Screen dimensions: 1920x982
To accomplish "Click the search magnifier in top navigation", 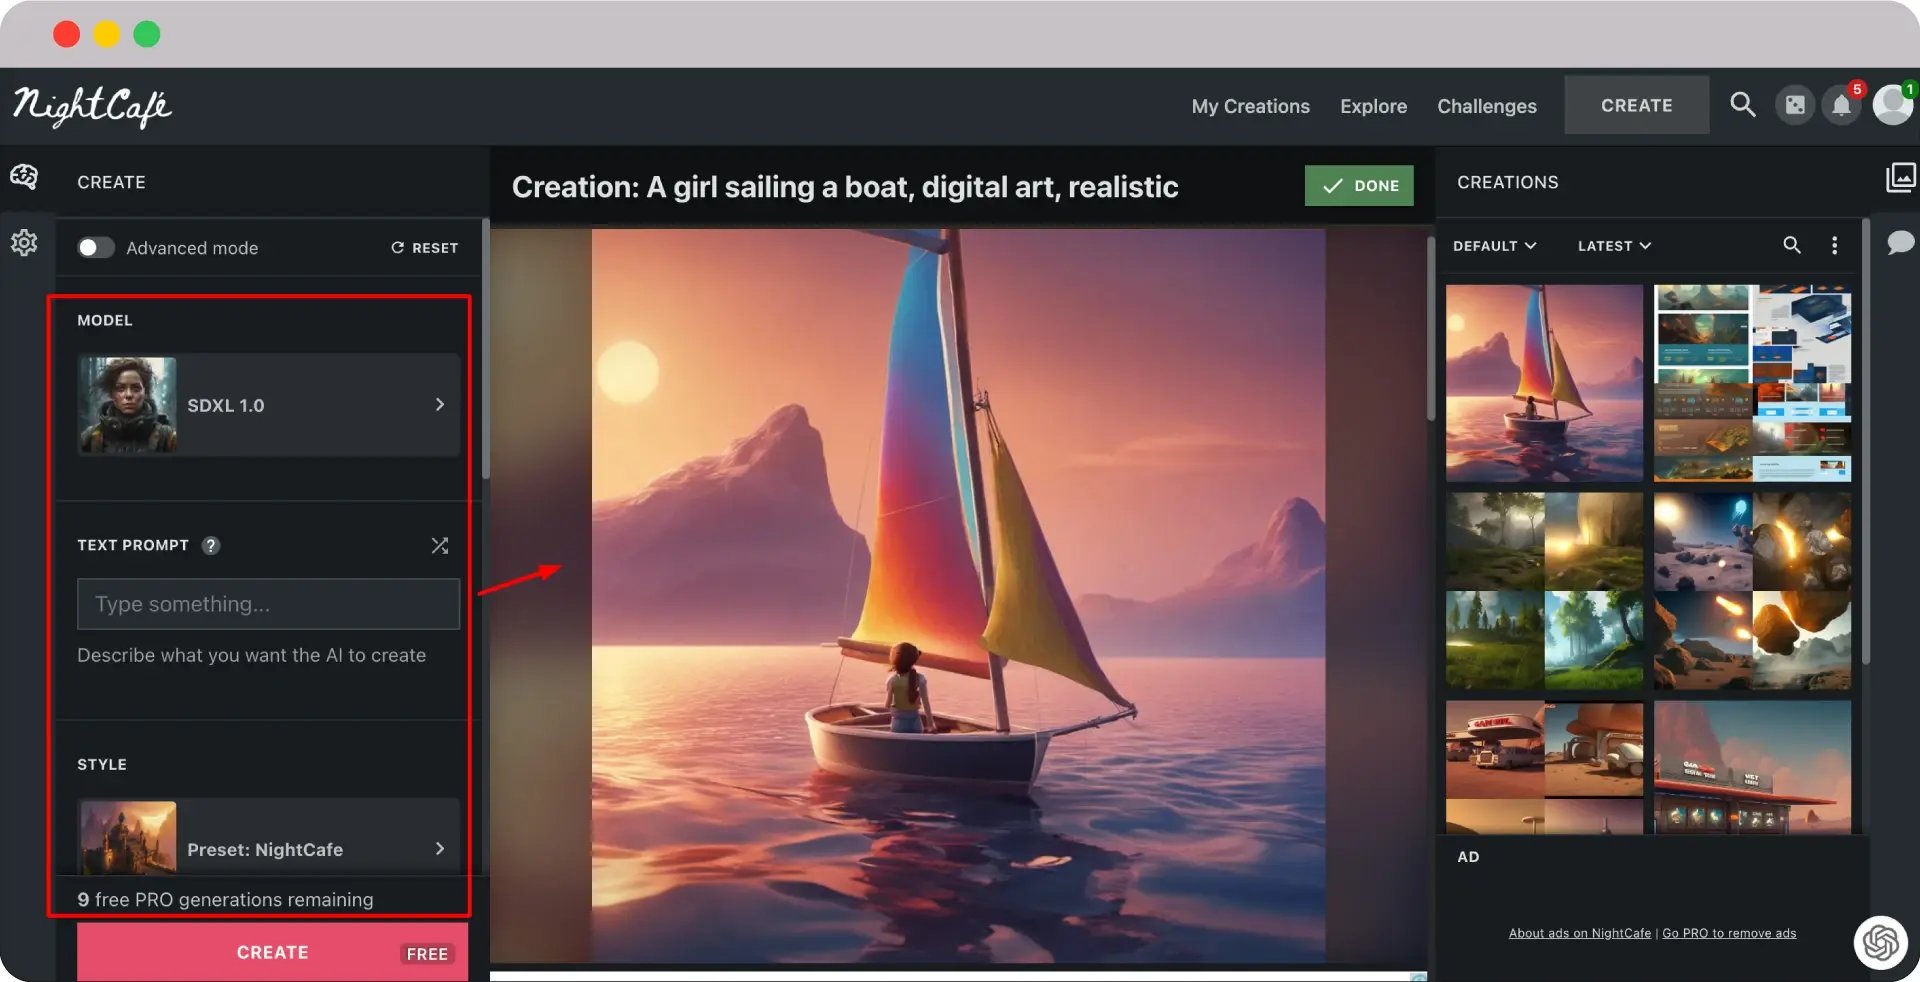I will click(1742, 105).
